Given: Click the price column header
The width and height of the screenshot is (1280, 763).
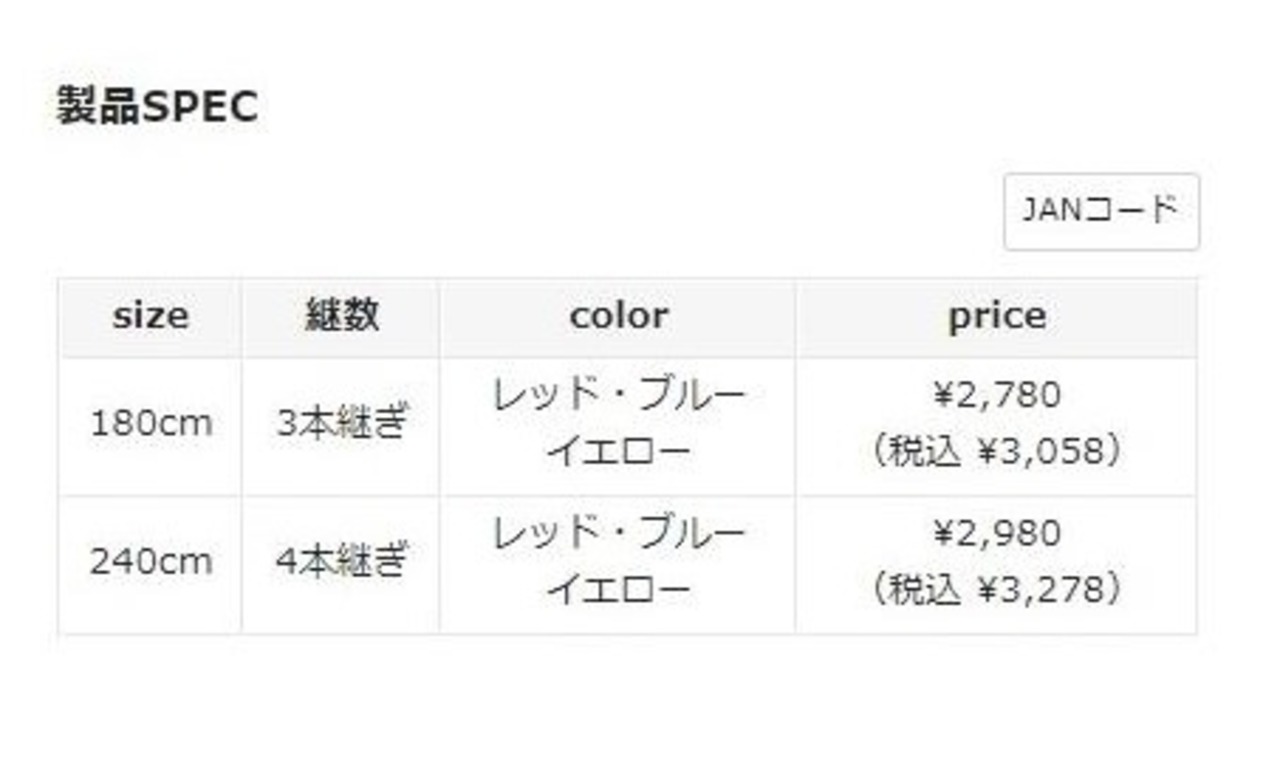Looking at the screenshot, I should tap(996, 317).
